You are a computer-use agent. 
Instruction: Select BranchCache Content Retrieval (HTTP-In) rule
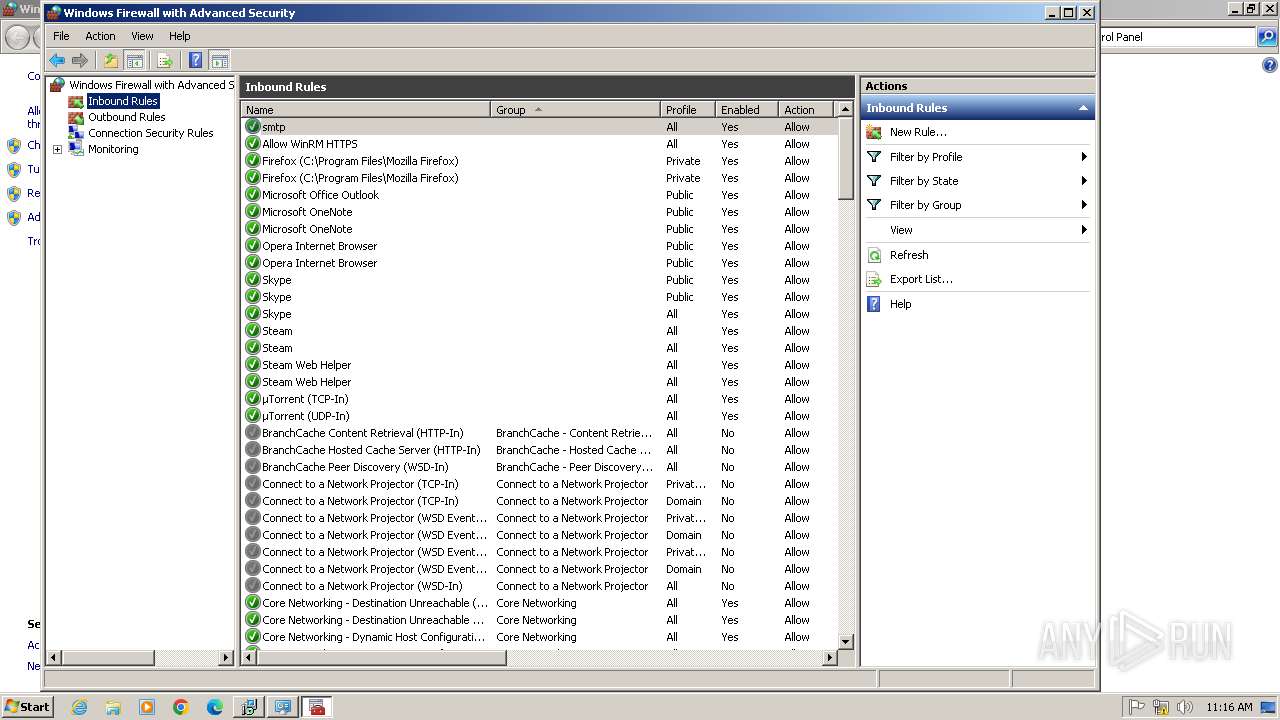(x=539, y=433)
